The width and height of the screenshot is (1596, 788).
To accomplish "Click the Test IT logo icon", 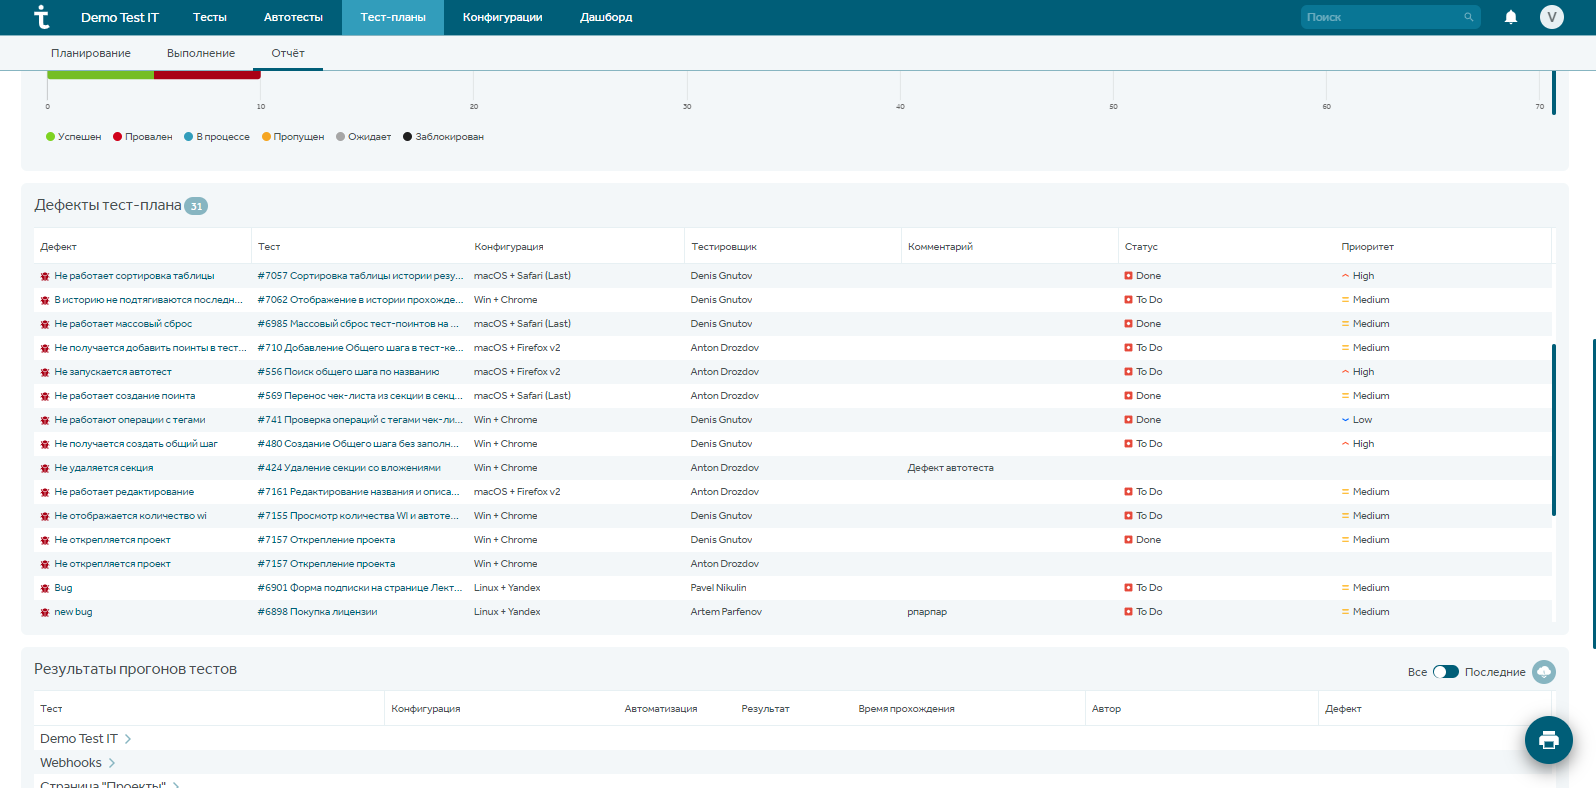I will pyautogui.click(x=41, y=17).
